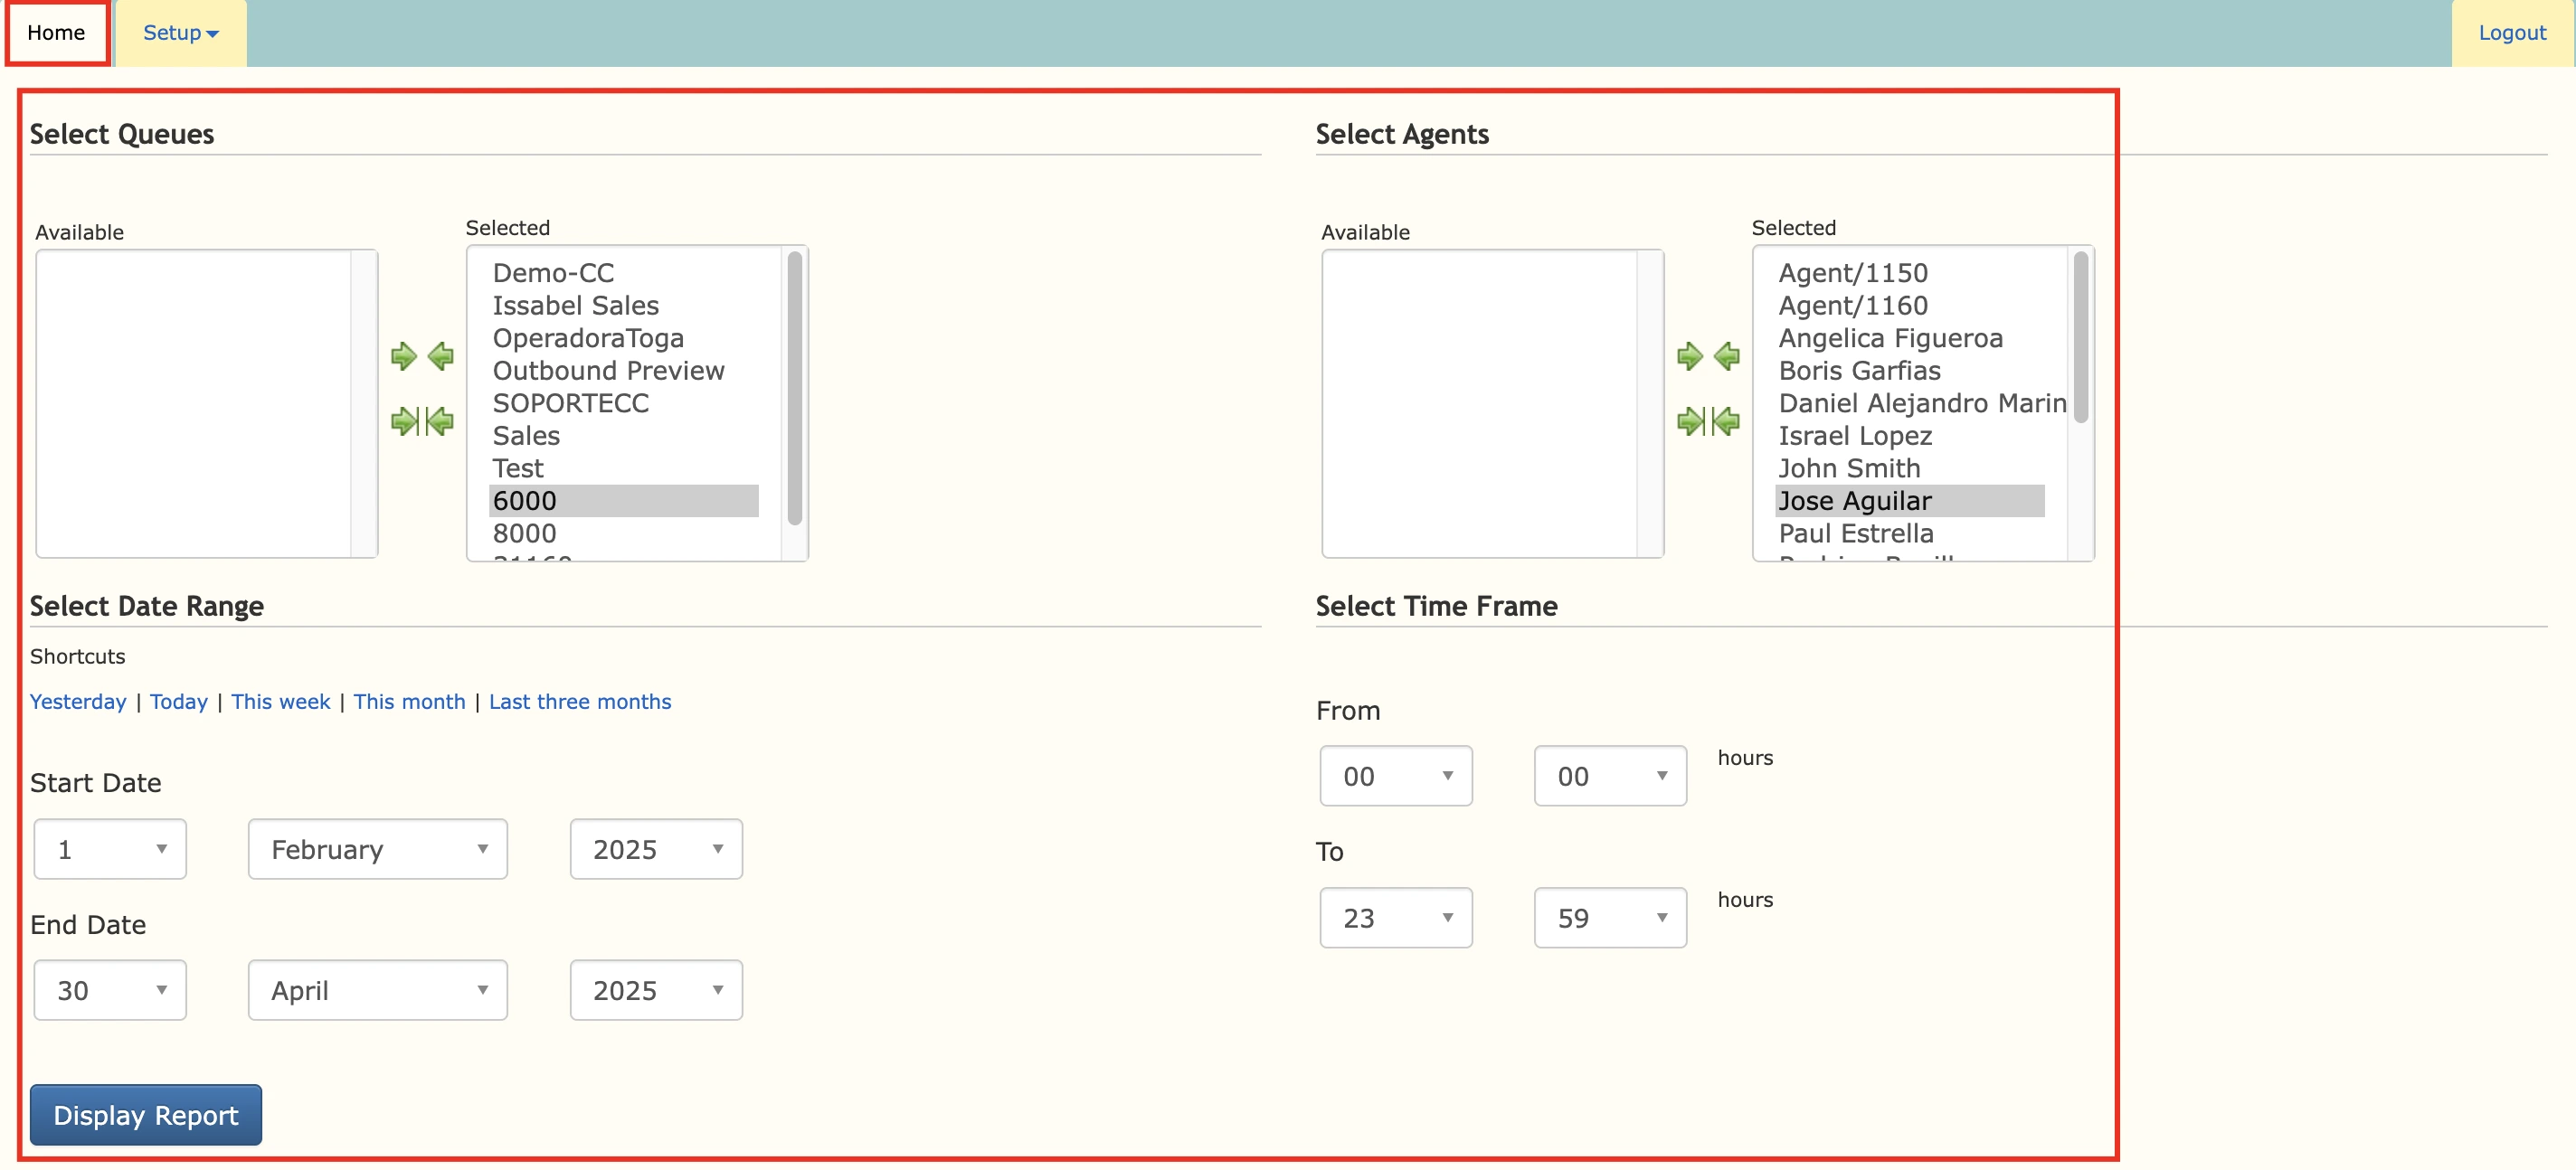Click the Last three months shortcut
The width and height of the screenshot is (2576, 1170).
579,702
